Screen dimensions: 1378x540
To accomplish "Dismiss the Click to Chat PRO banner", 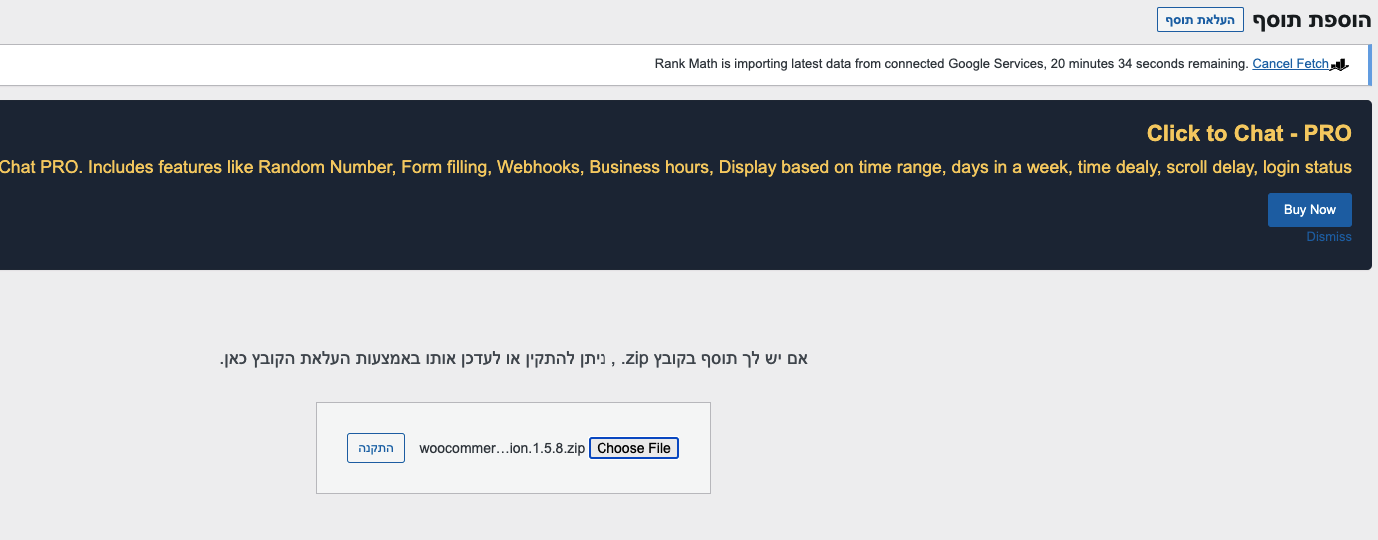I will (x=1328, y=237).
